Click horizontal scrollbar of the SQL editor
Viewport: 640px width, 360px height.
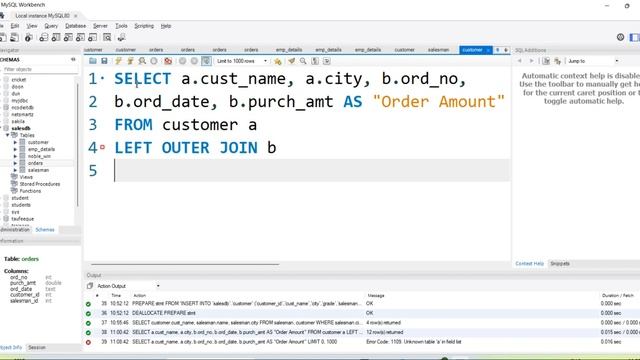185,264
